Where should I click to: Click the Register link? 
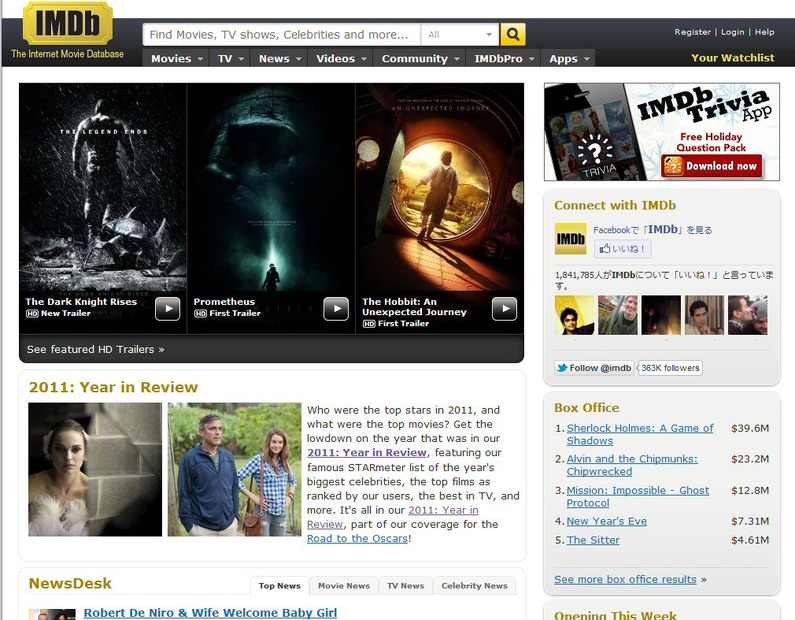tap(692, 32)
